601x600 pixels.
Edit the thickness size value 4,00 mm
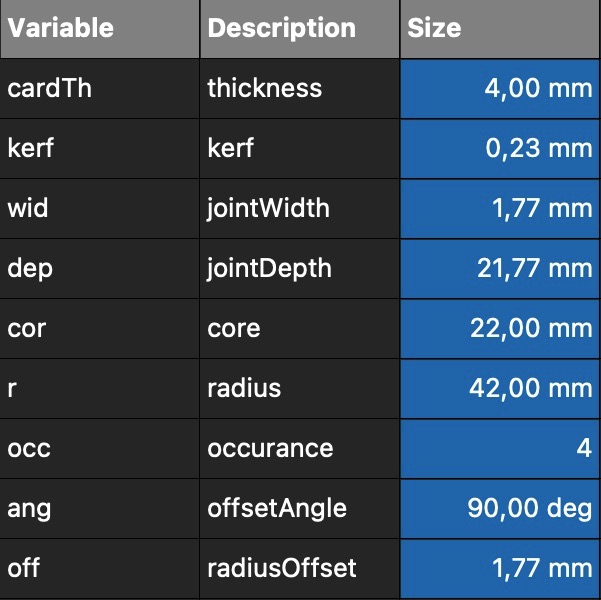[x=500, y=89]
